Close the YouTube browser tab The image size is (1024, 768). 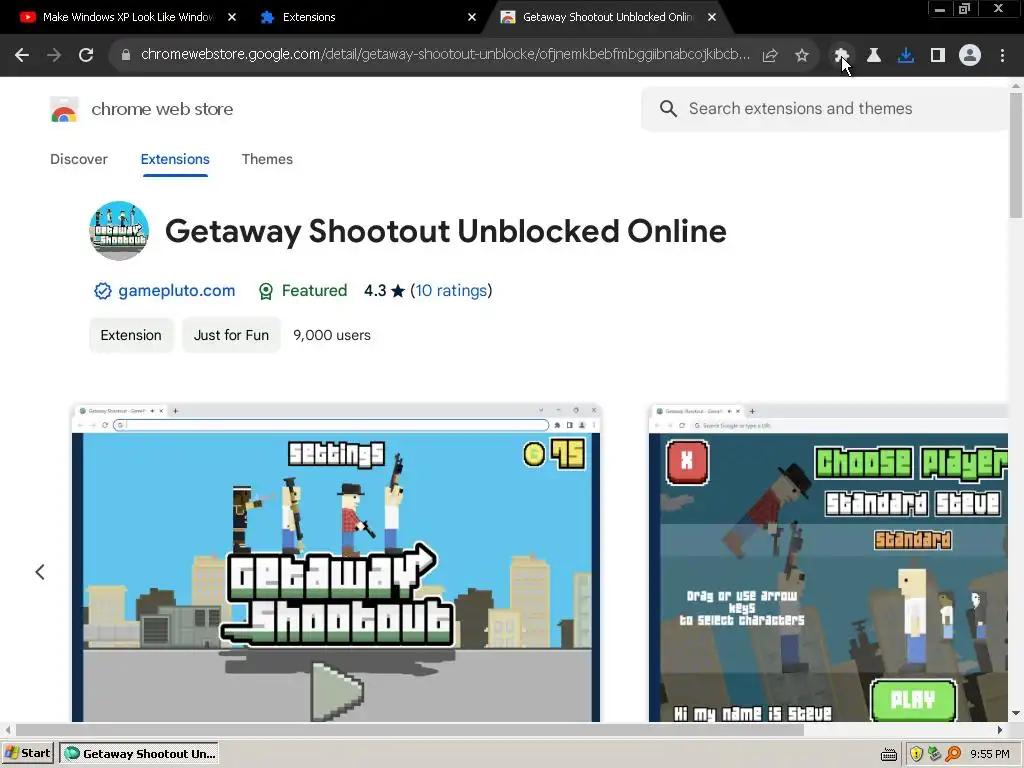232,17
